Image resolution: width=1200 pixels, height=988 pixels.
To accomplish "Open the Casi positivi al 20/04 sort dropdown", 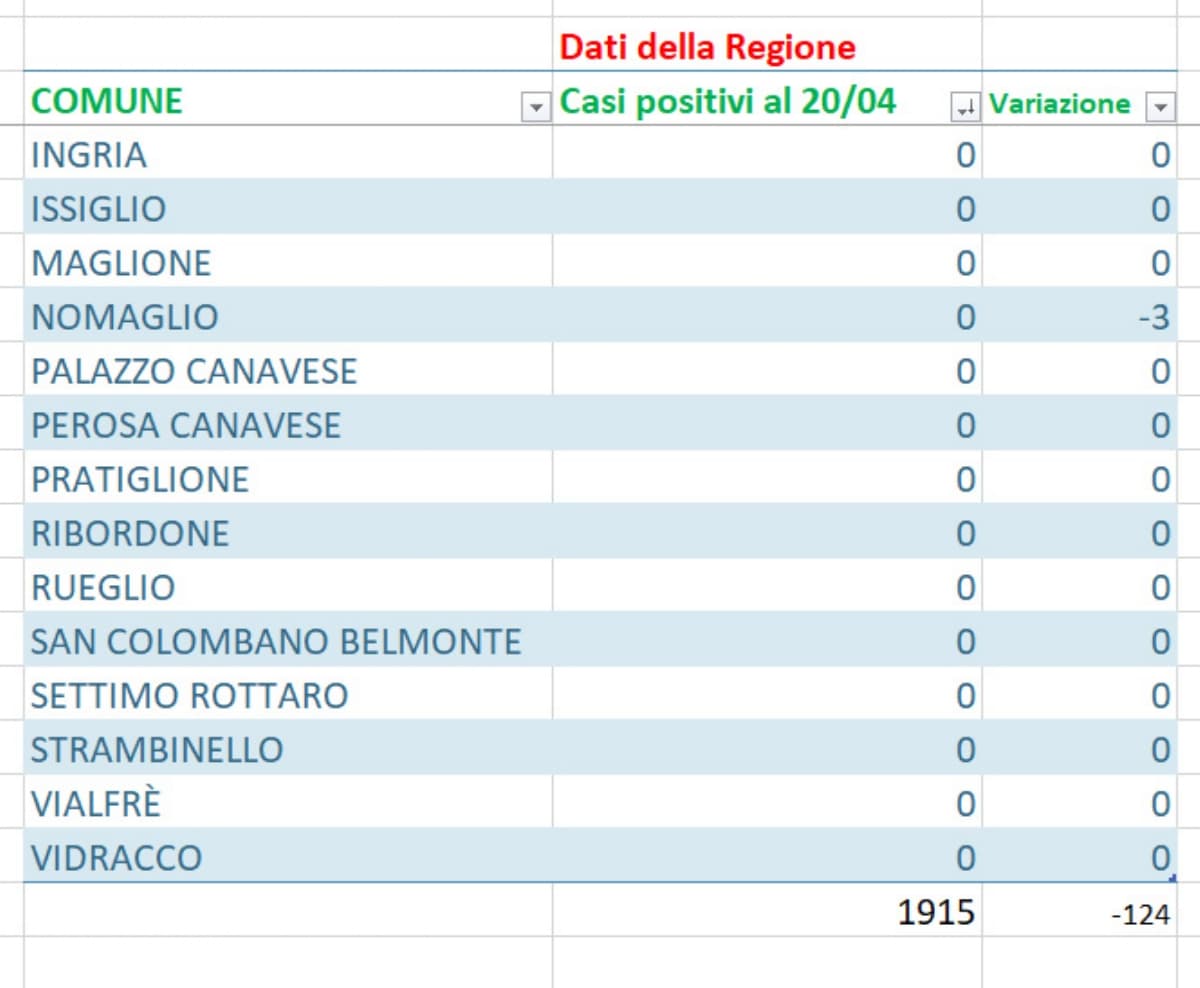I will 966,106.
